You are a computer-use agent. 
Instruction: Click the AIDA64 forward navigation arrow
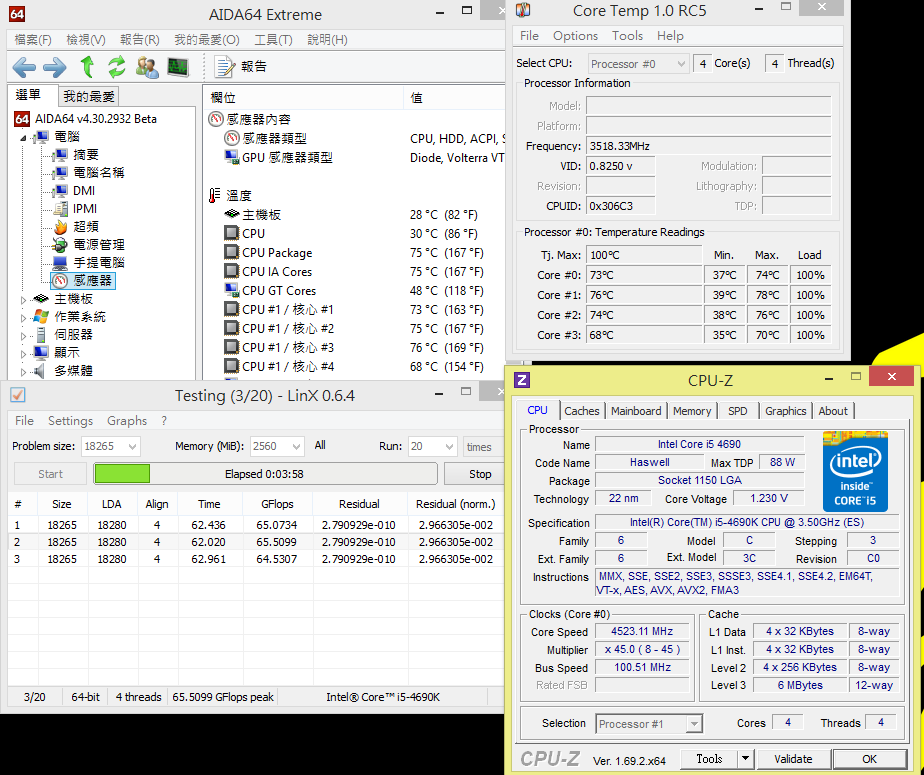(x=54, y=67)
